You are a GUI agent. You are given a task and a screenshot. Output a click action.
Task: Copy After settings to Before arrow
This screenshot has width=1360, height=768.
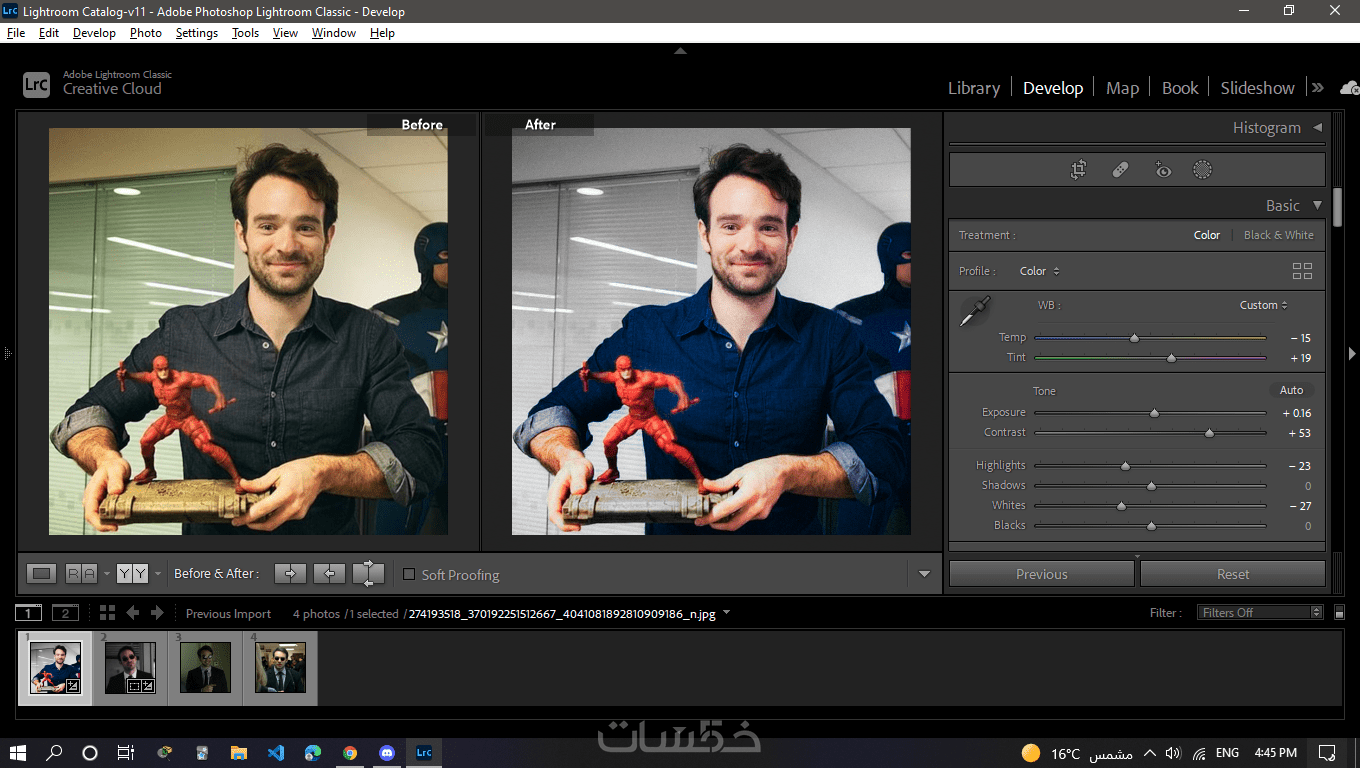click(x=329, y=573)
